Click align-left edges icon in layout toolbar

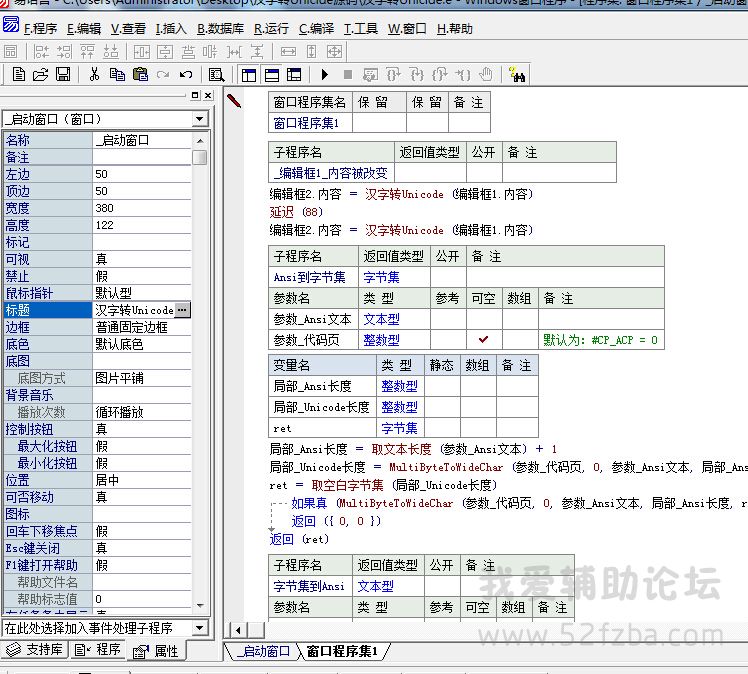pyautogui.click(x=42, y=52)
